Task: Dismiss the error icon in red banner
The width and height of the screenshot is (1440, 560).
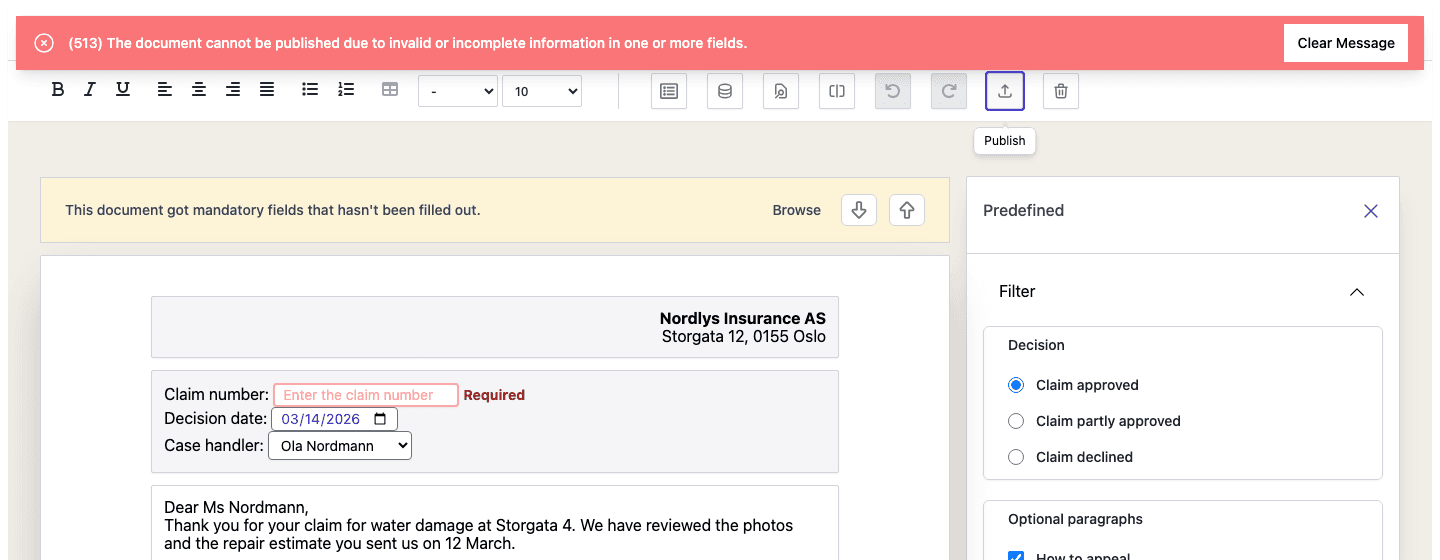Action: 44,43
